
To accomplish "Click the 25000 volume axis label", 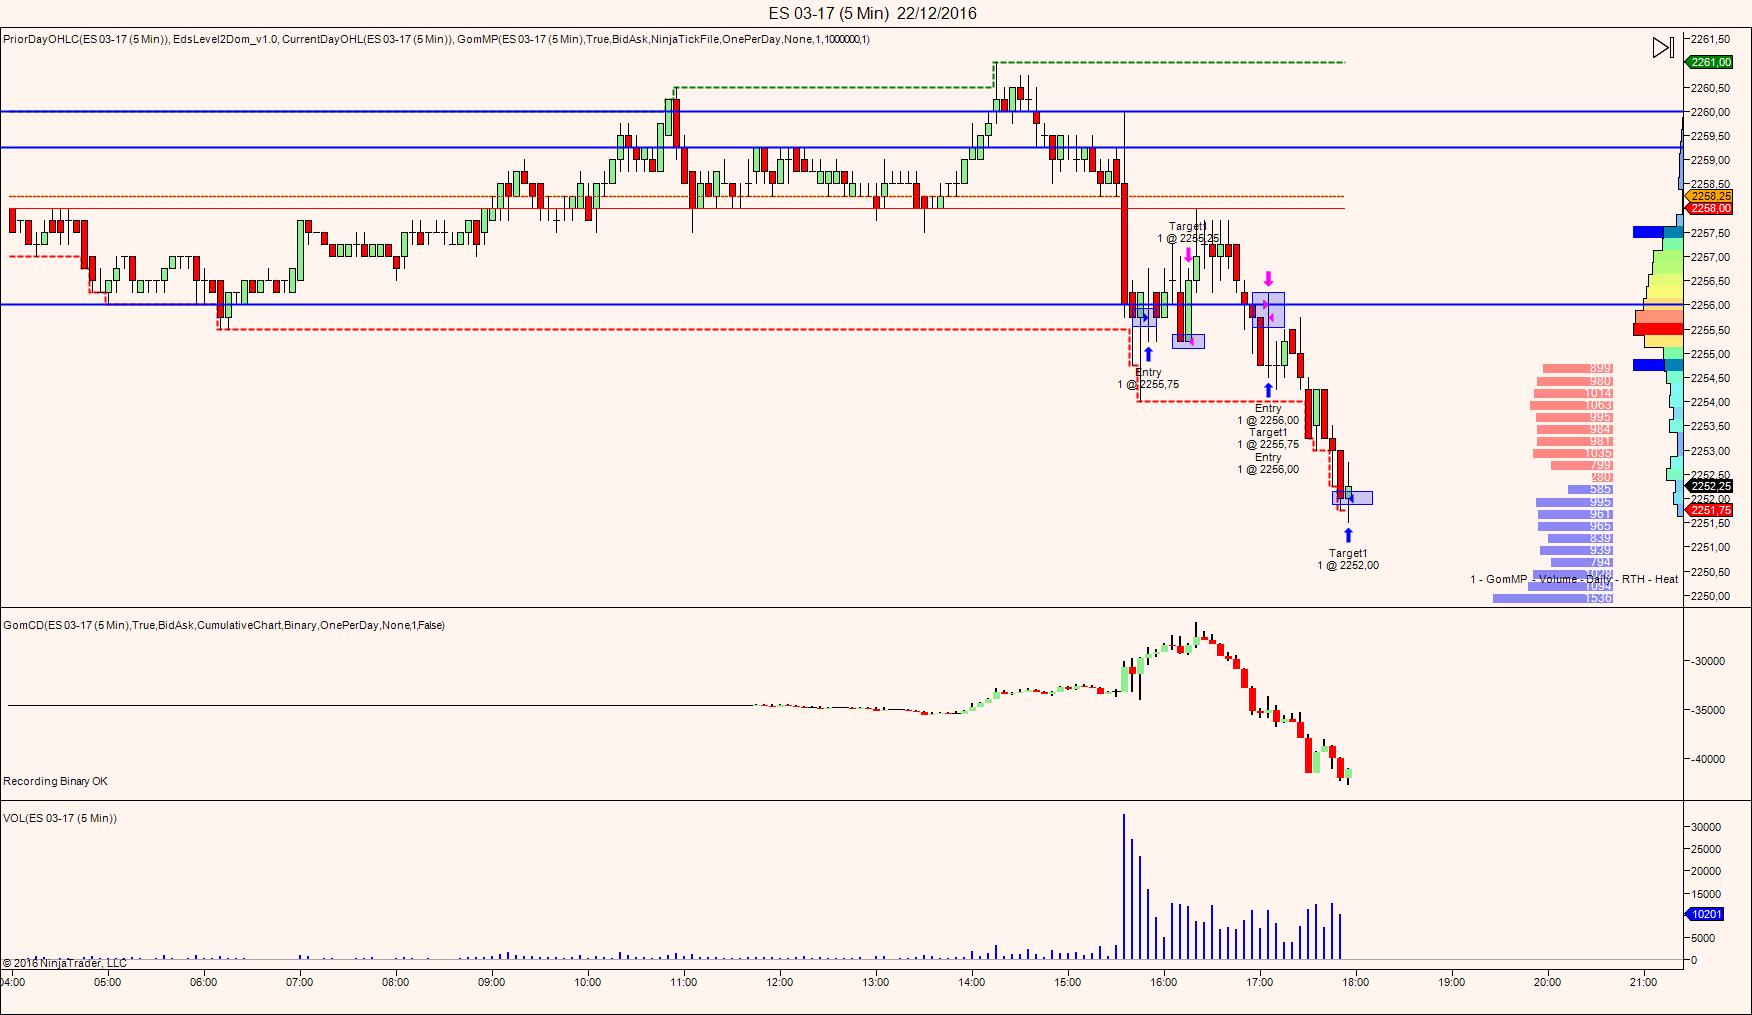I will tap(1706, 849).
